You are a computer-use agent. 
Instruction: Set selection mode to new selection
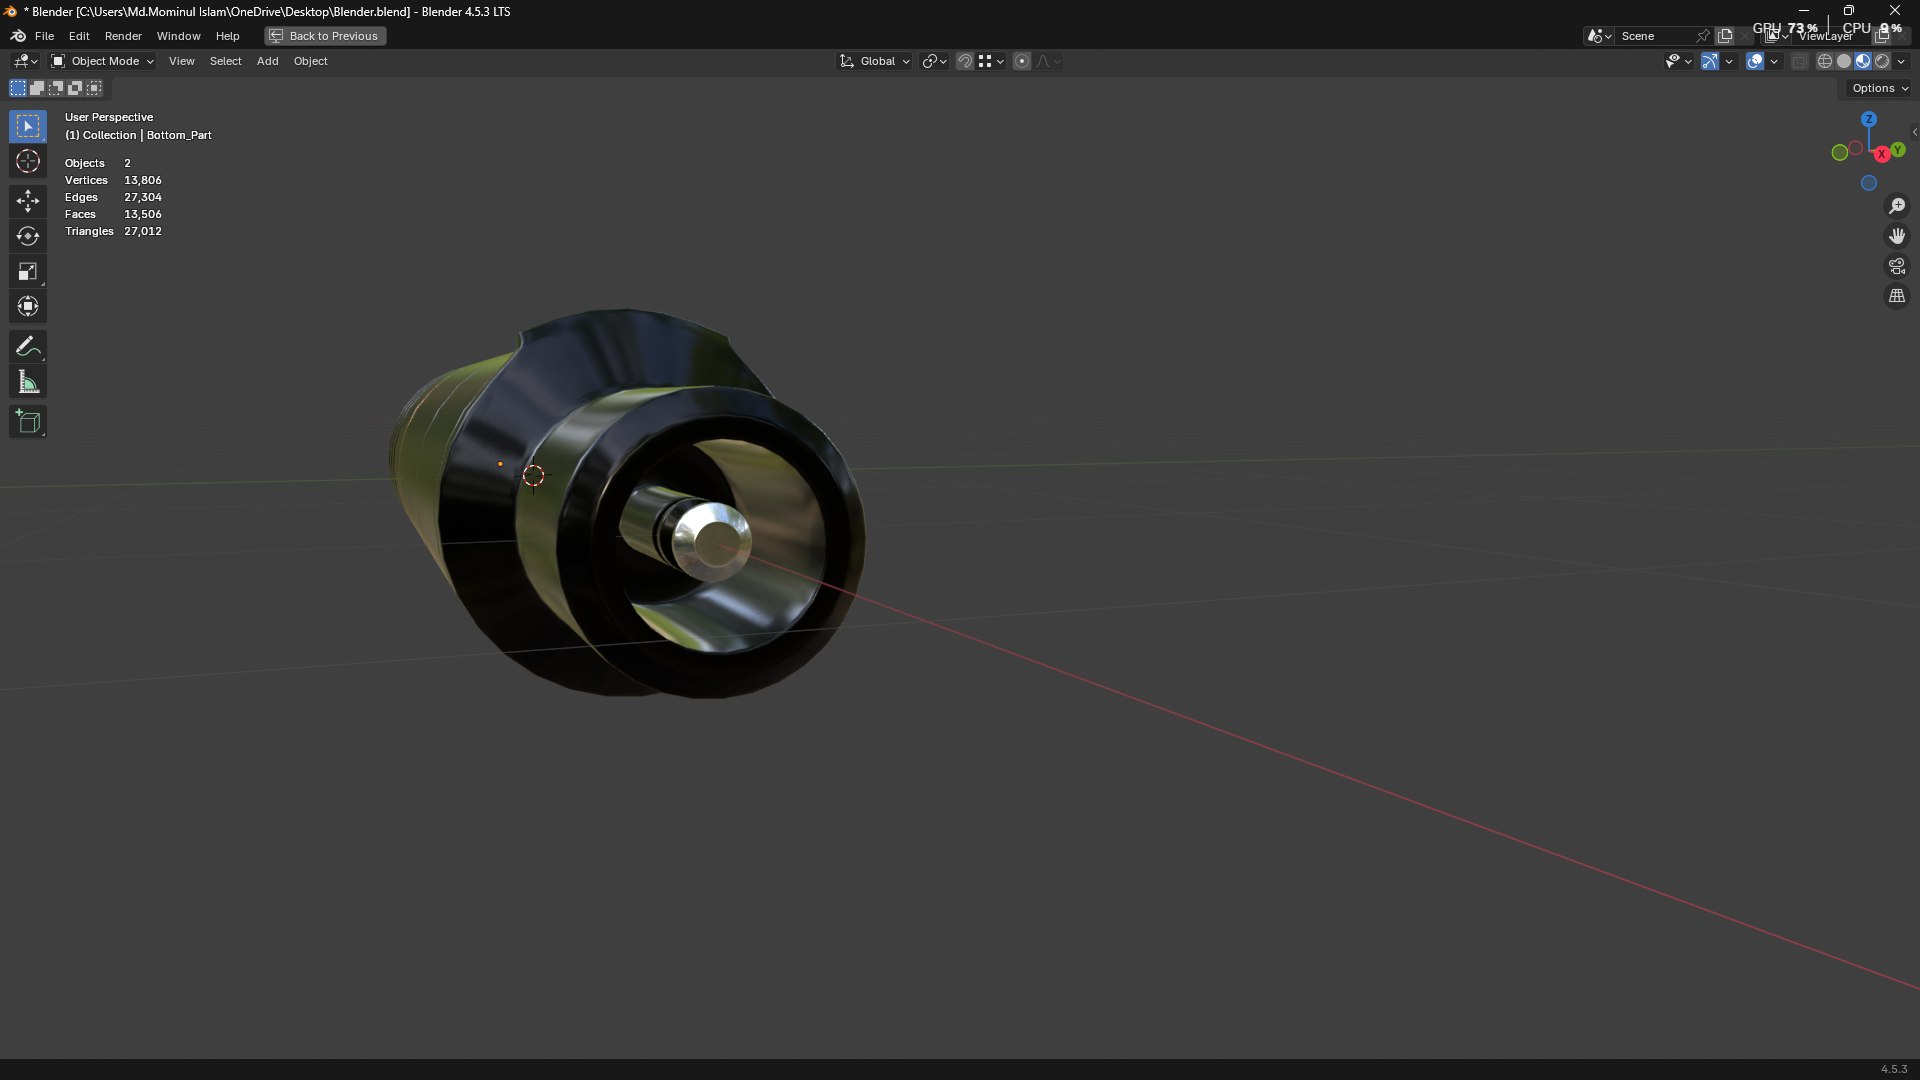pyautogui.click(x=18, y=88)
